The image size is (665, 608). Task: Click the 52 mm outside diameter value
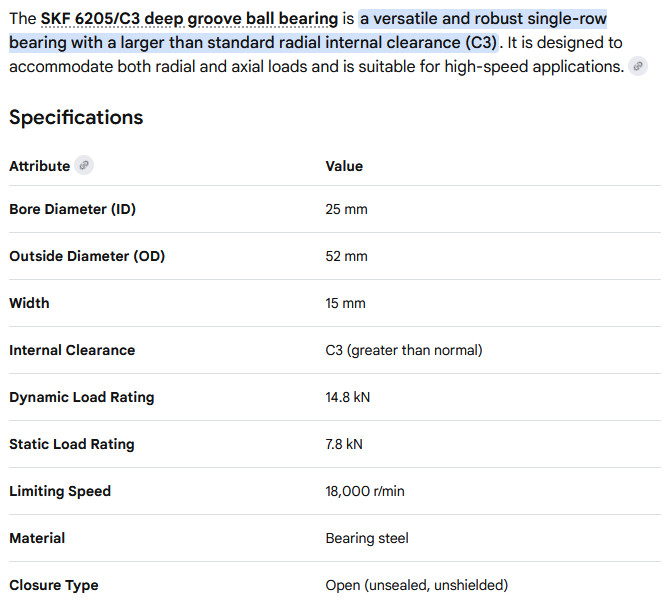pos(346,256)
